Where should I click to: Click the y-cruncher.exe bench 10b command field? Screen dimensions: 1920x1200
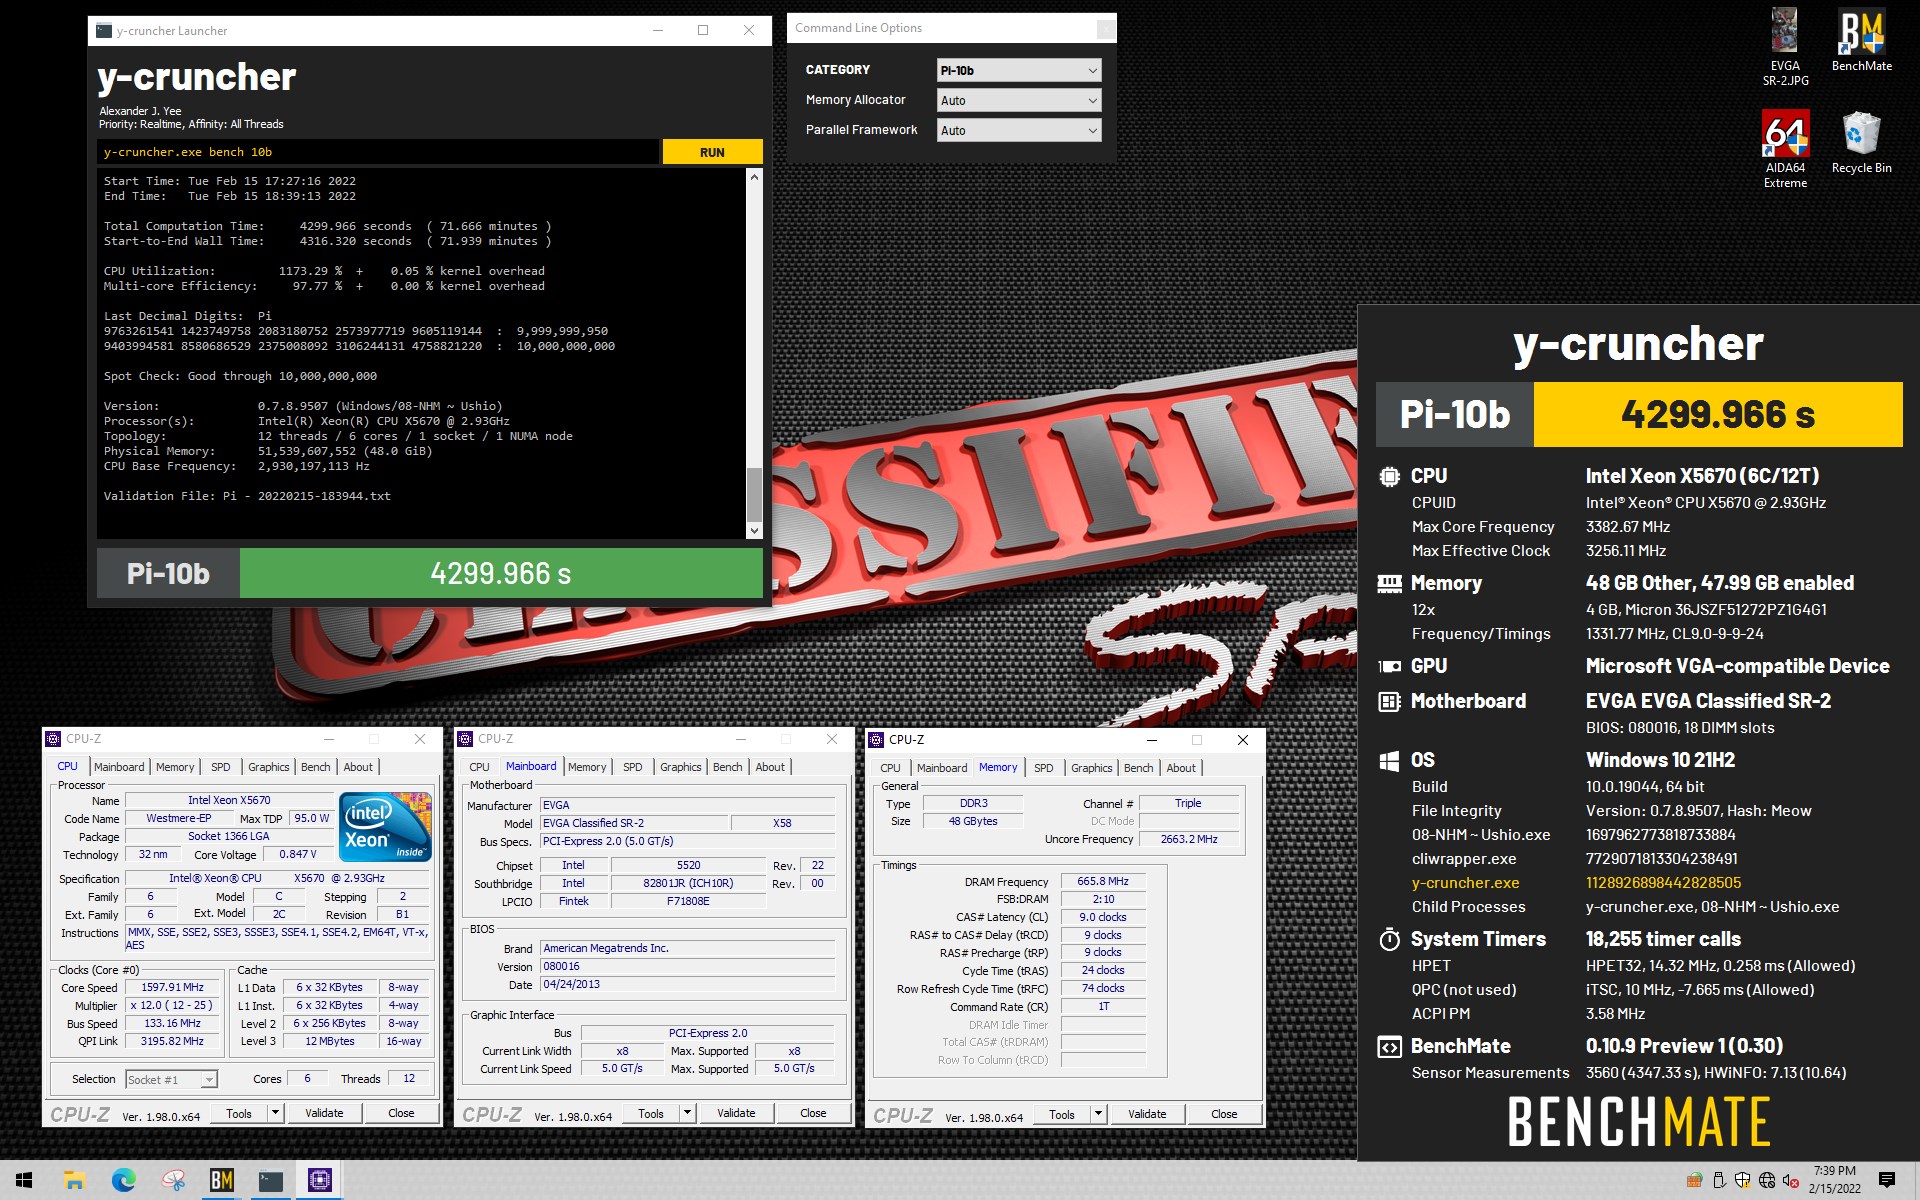378,152
